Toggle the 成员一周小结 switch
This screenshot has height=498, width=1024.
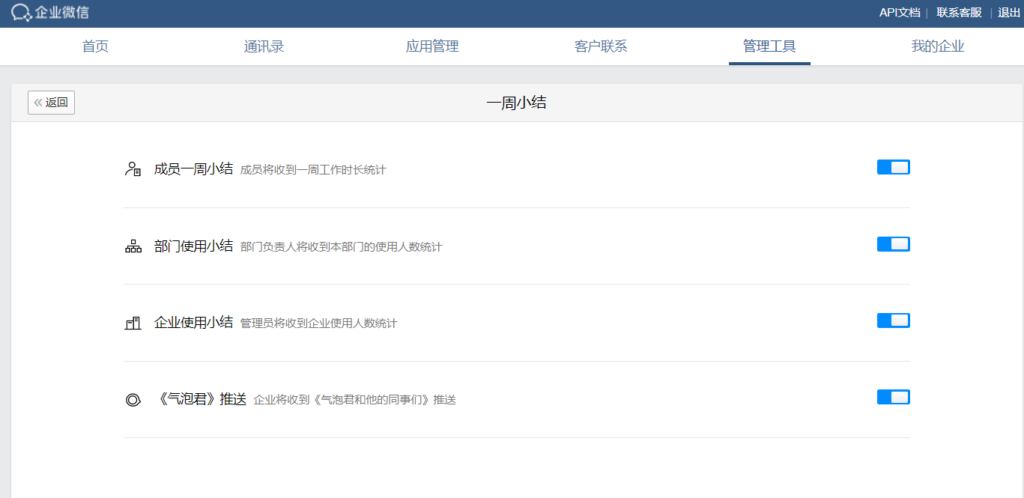click(x=893, y=168)
